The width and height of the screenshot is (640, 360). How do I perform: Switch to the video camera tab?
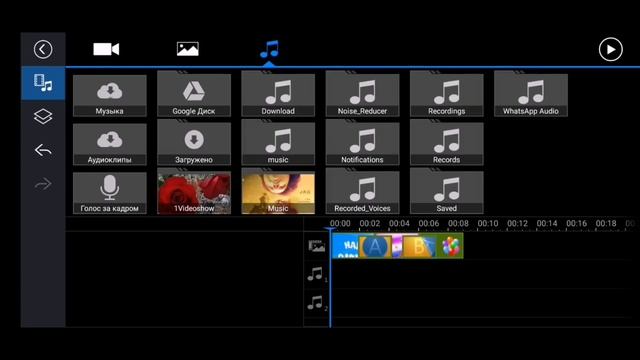click(106, 49)
